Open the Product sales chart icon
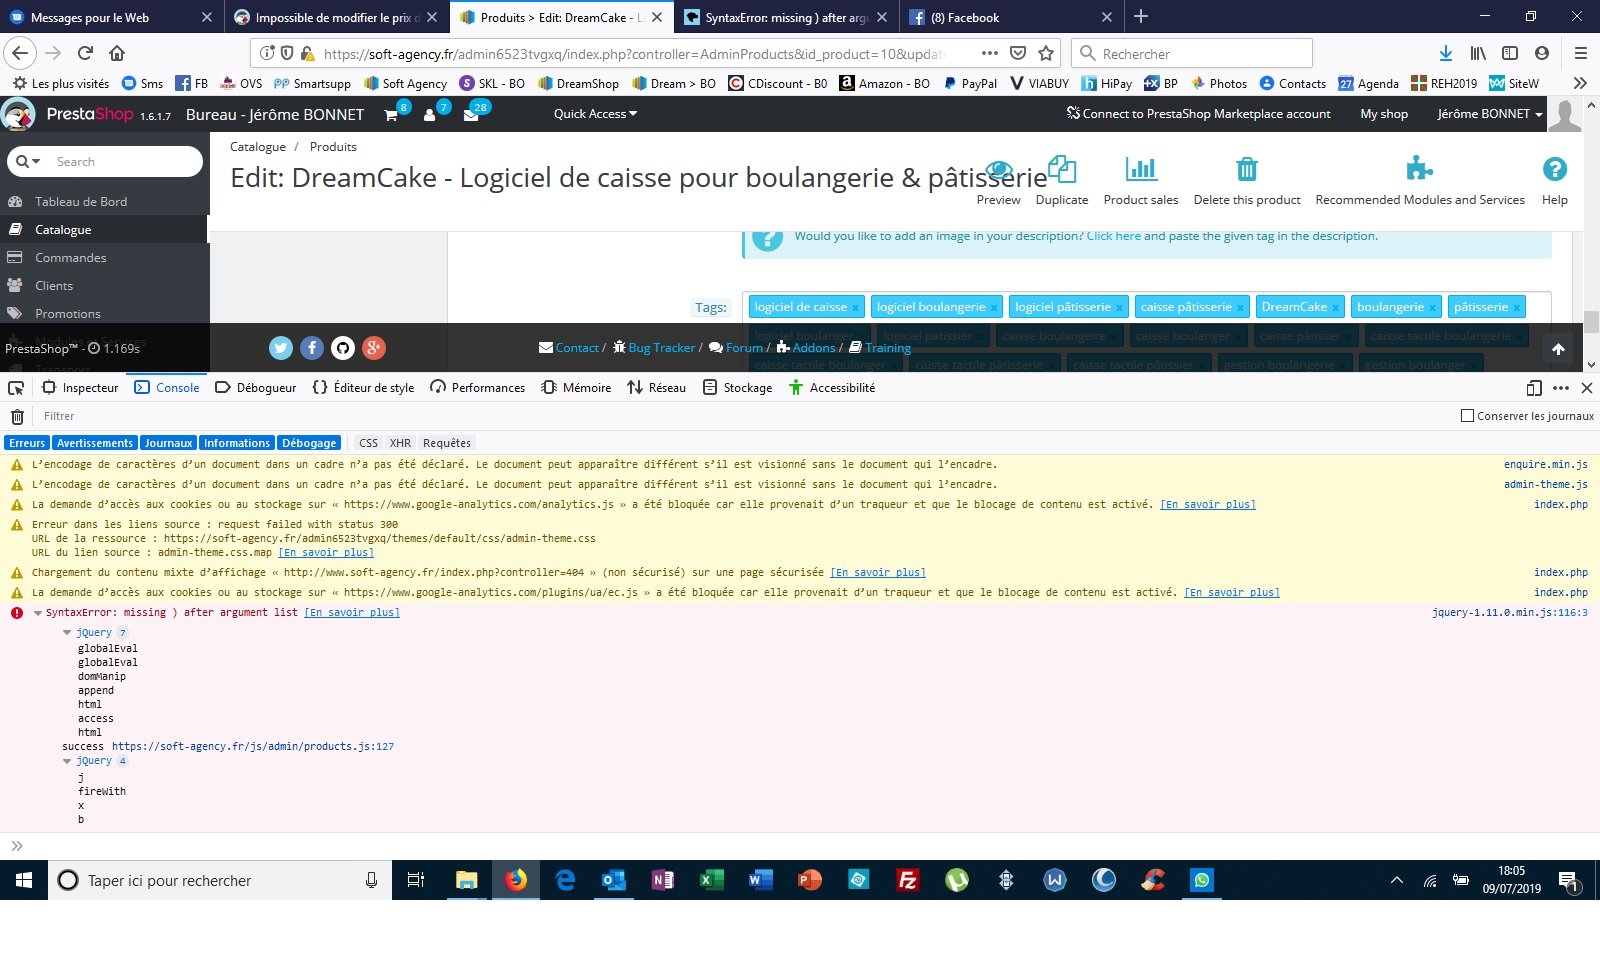Image resolution: width=1600 pixels, height=960 pixels. tap(1141, 169)
